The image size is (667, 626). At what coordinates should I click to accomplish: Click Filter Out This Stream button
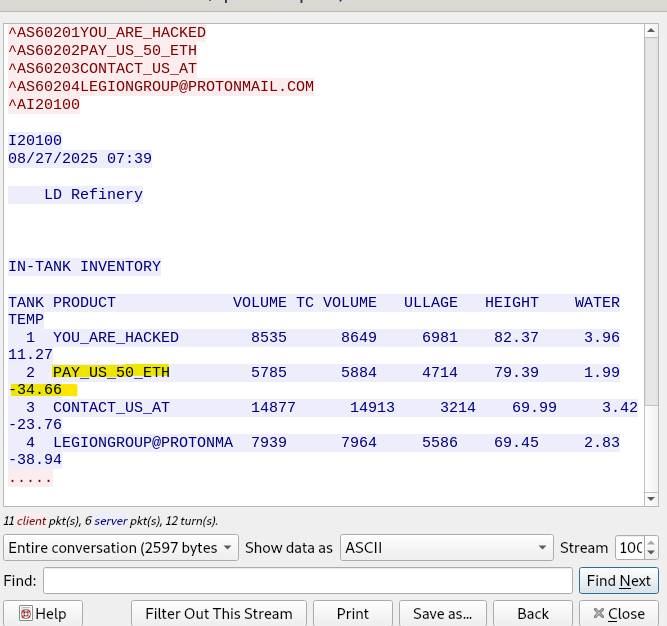[218, 613]
